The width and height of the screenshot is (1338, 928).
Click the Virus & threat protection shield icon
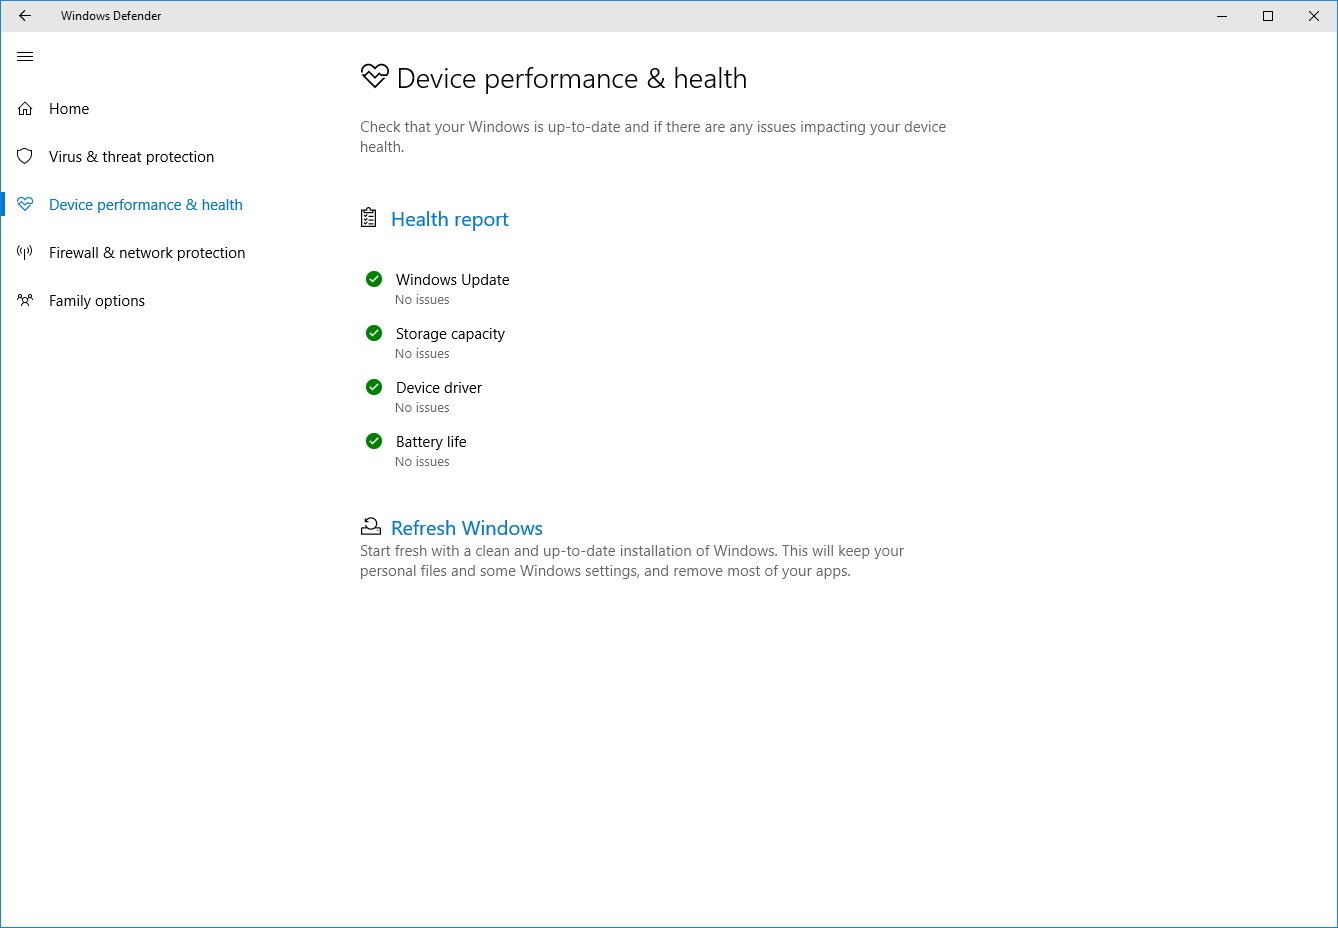point(25,156)
